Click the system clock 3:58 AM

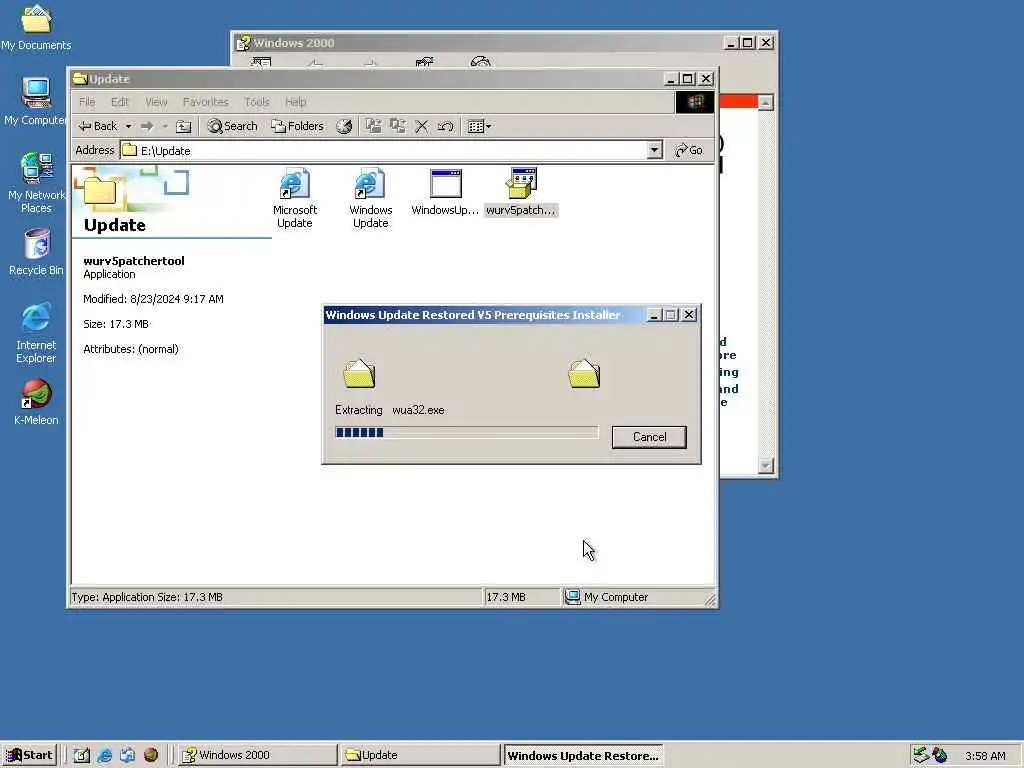(x=985, y=756)
